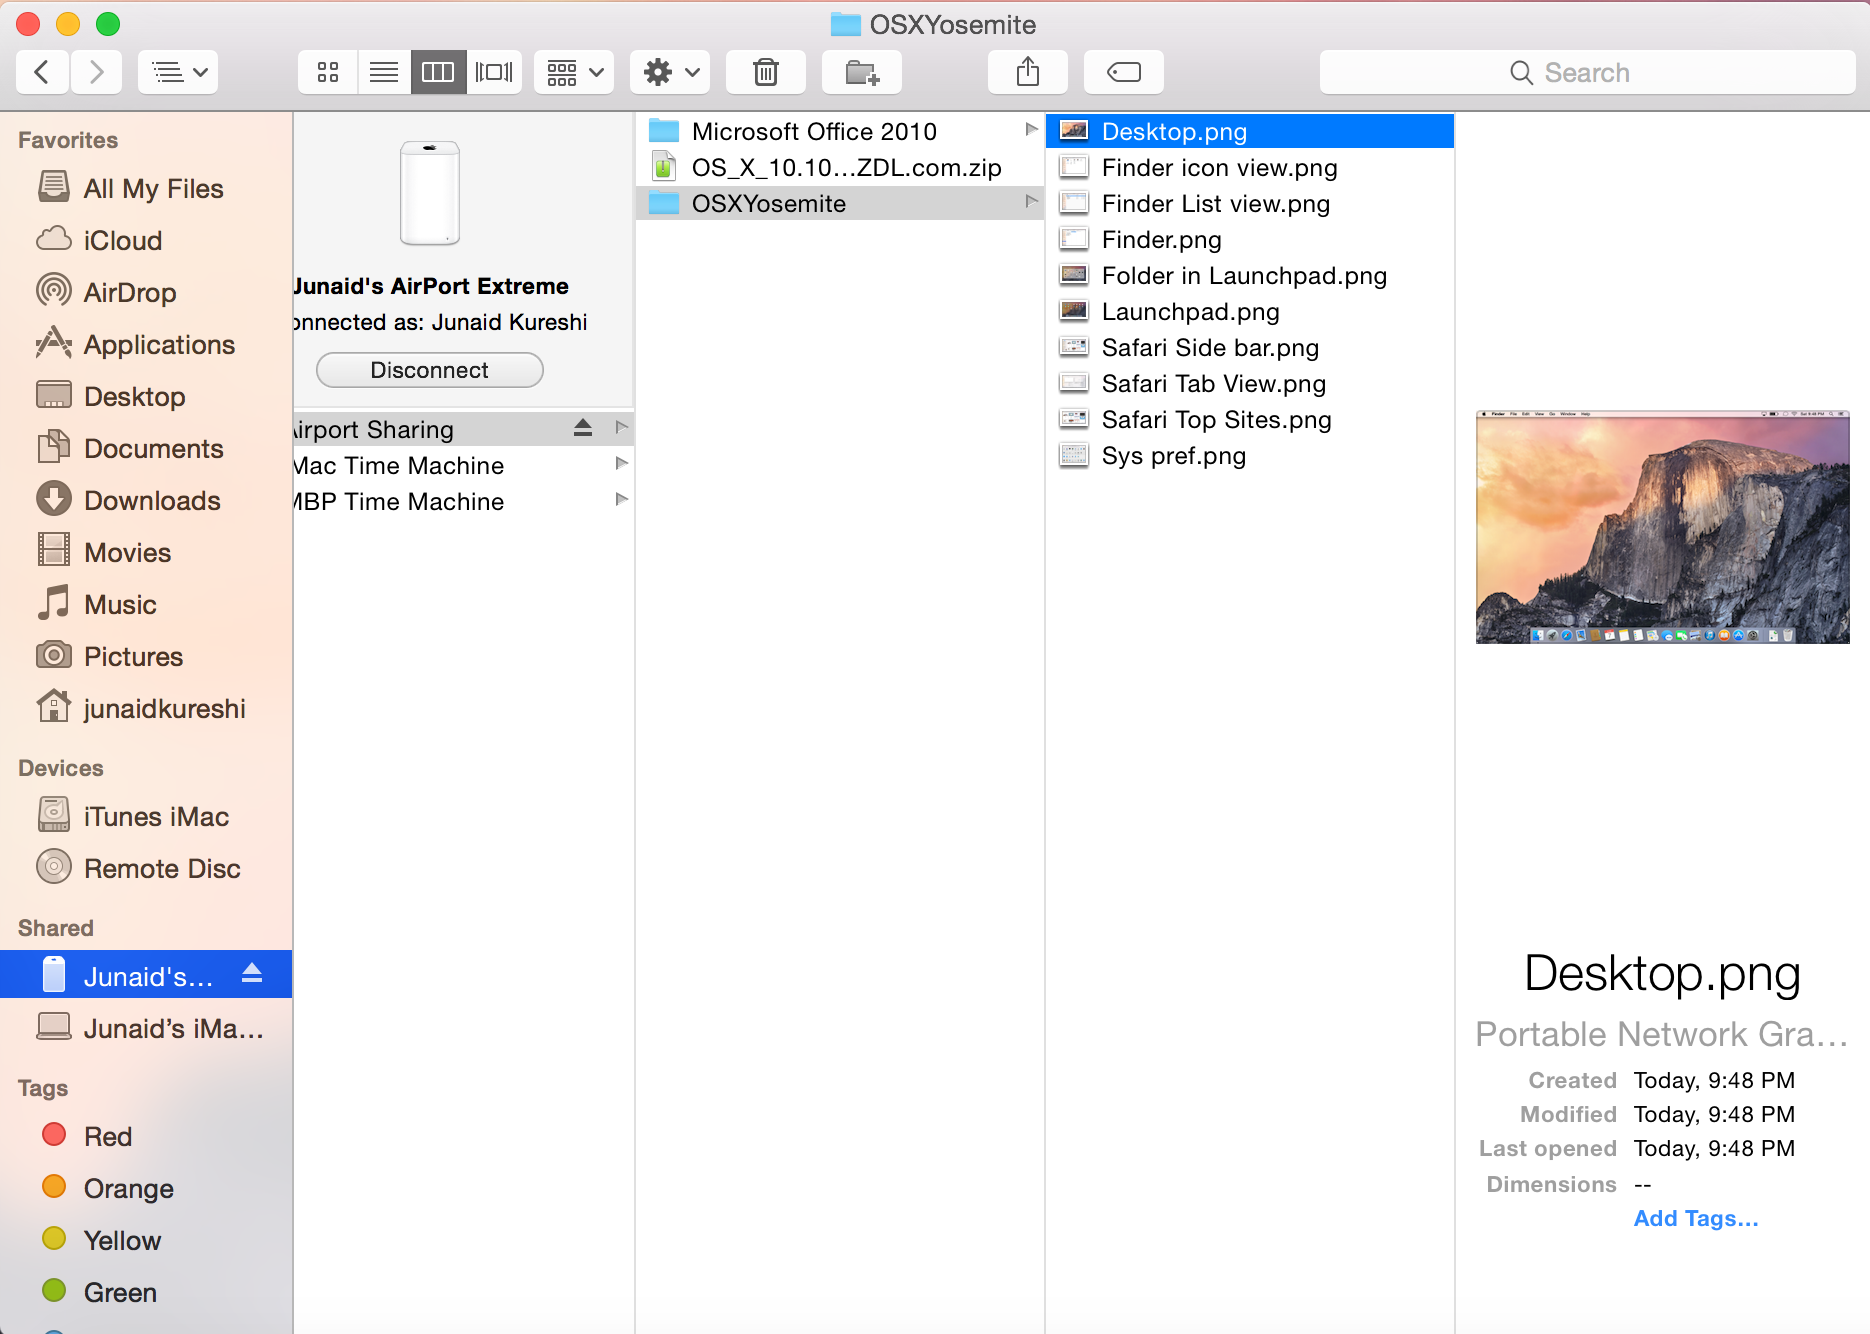Screen dimensions: 1870x1334
Task: Click the Trash delete icon in toolbar
Action: pyautogui.click(x=766, y=72)
